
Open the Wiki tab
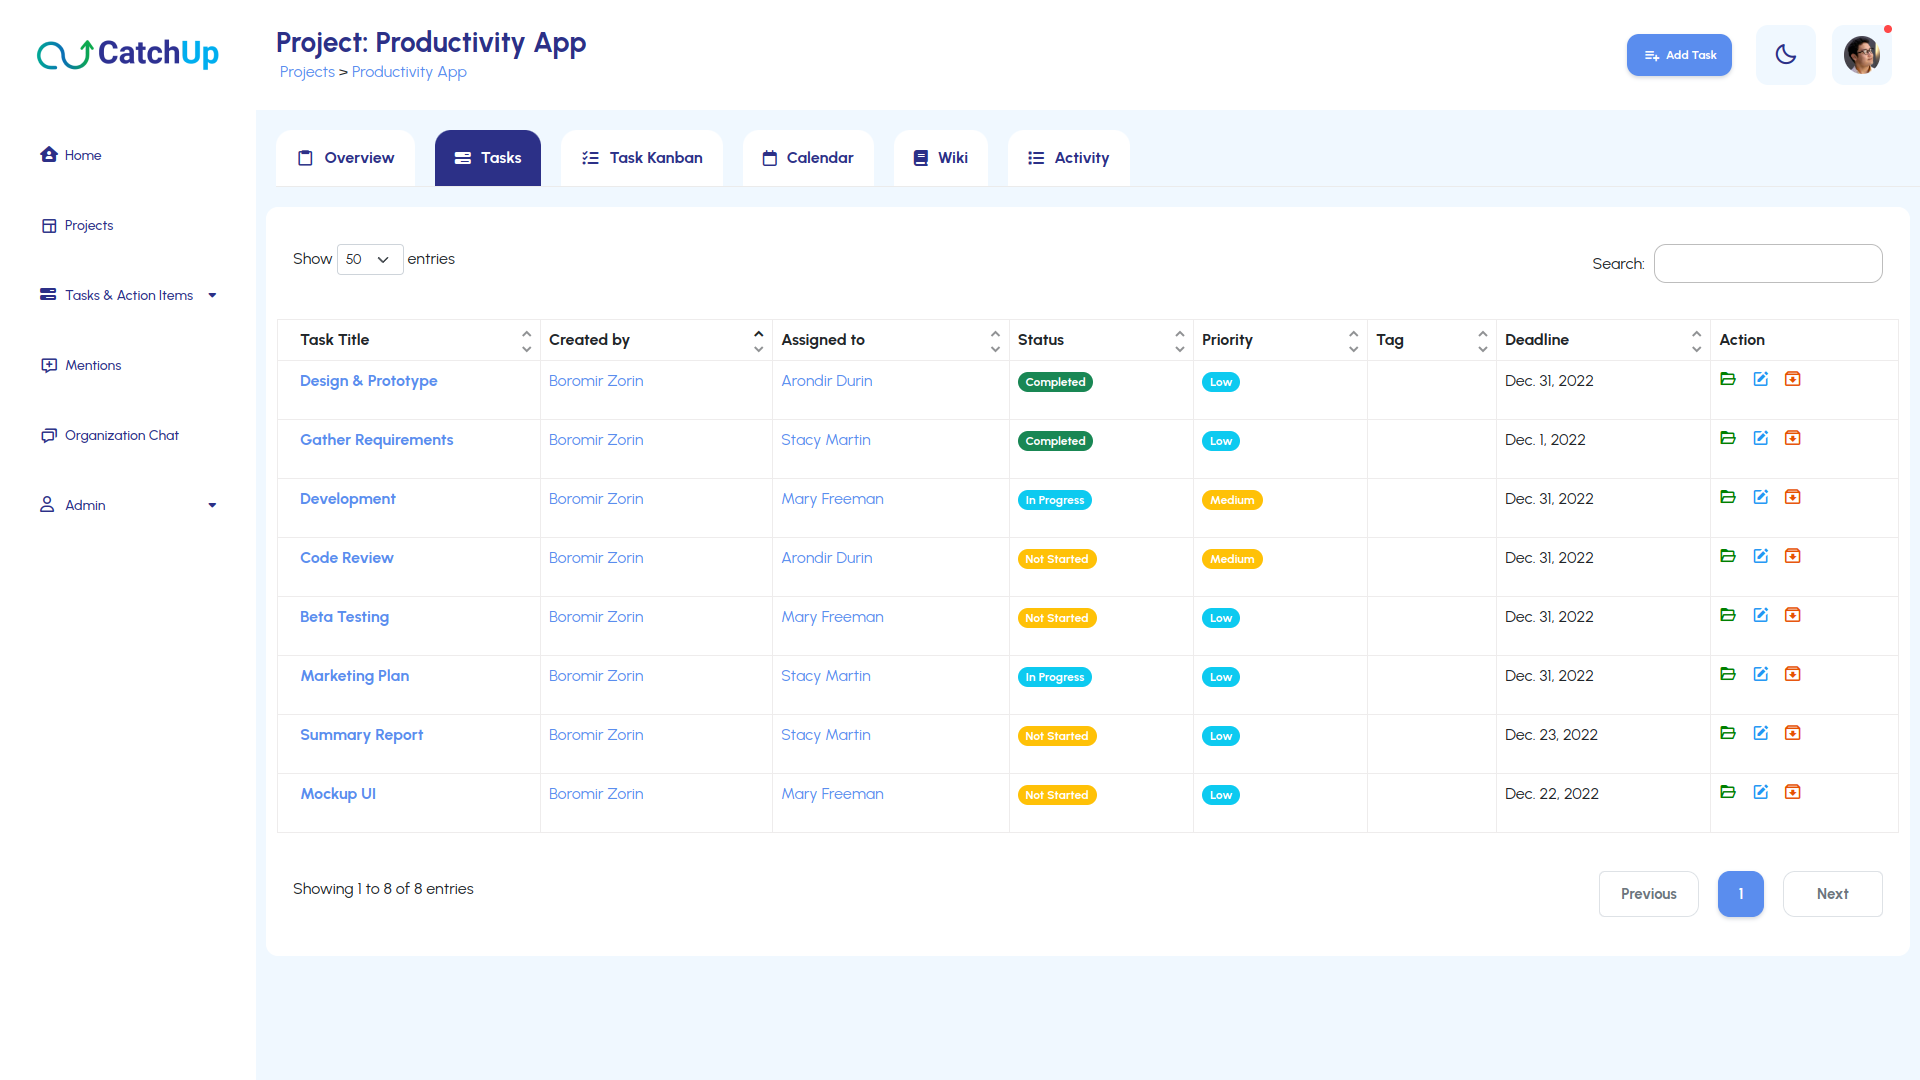point(940,157)
